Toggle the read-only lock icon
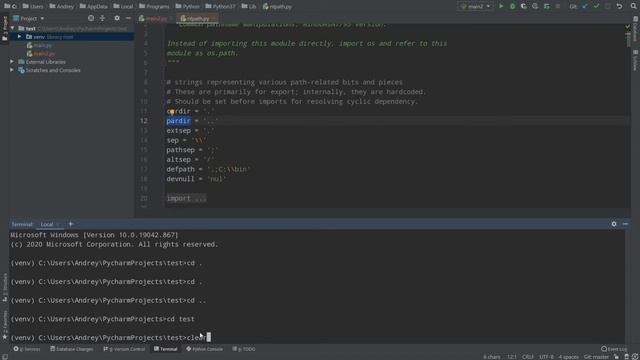The image size is (640, 360). coord(616,357)
